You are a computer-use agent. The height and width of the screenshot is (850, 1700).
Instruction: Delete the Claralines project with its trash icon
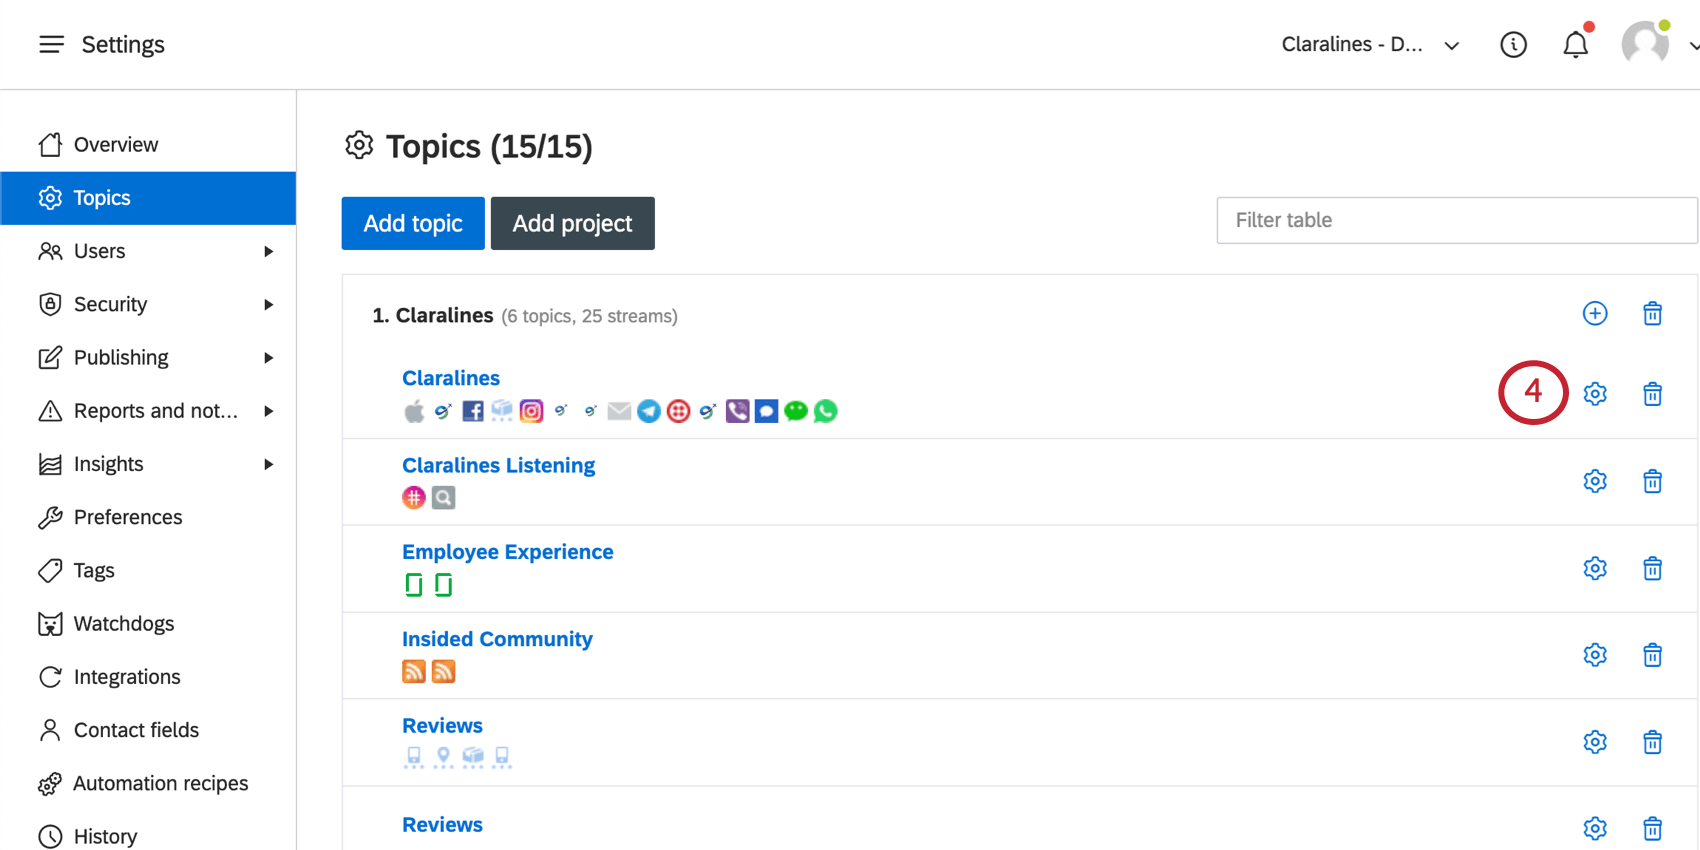pos(1652,313)
